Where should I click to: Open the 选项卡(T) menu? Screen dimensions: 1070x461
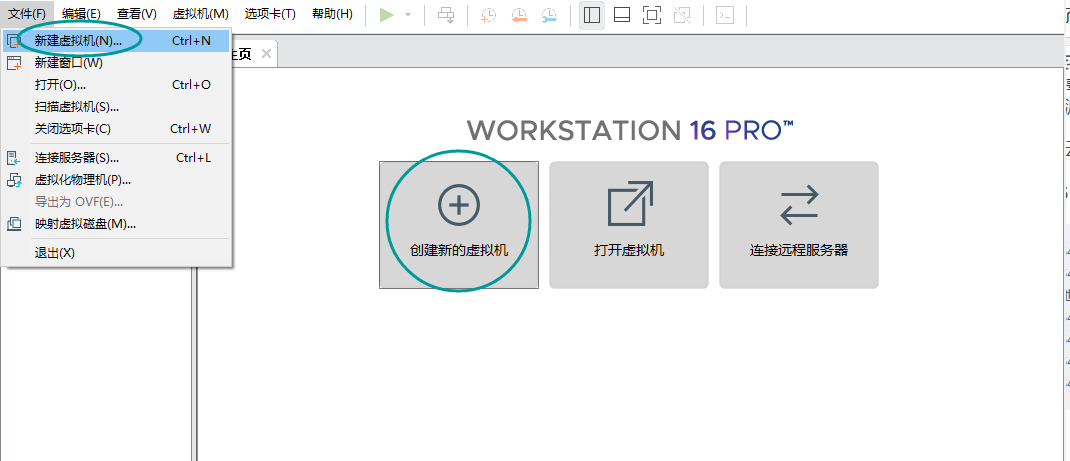point(270,14)
